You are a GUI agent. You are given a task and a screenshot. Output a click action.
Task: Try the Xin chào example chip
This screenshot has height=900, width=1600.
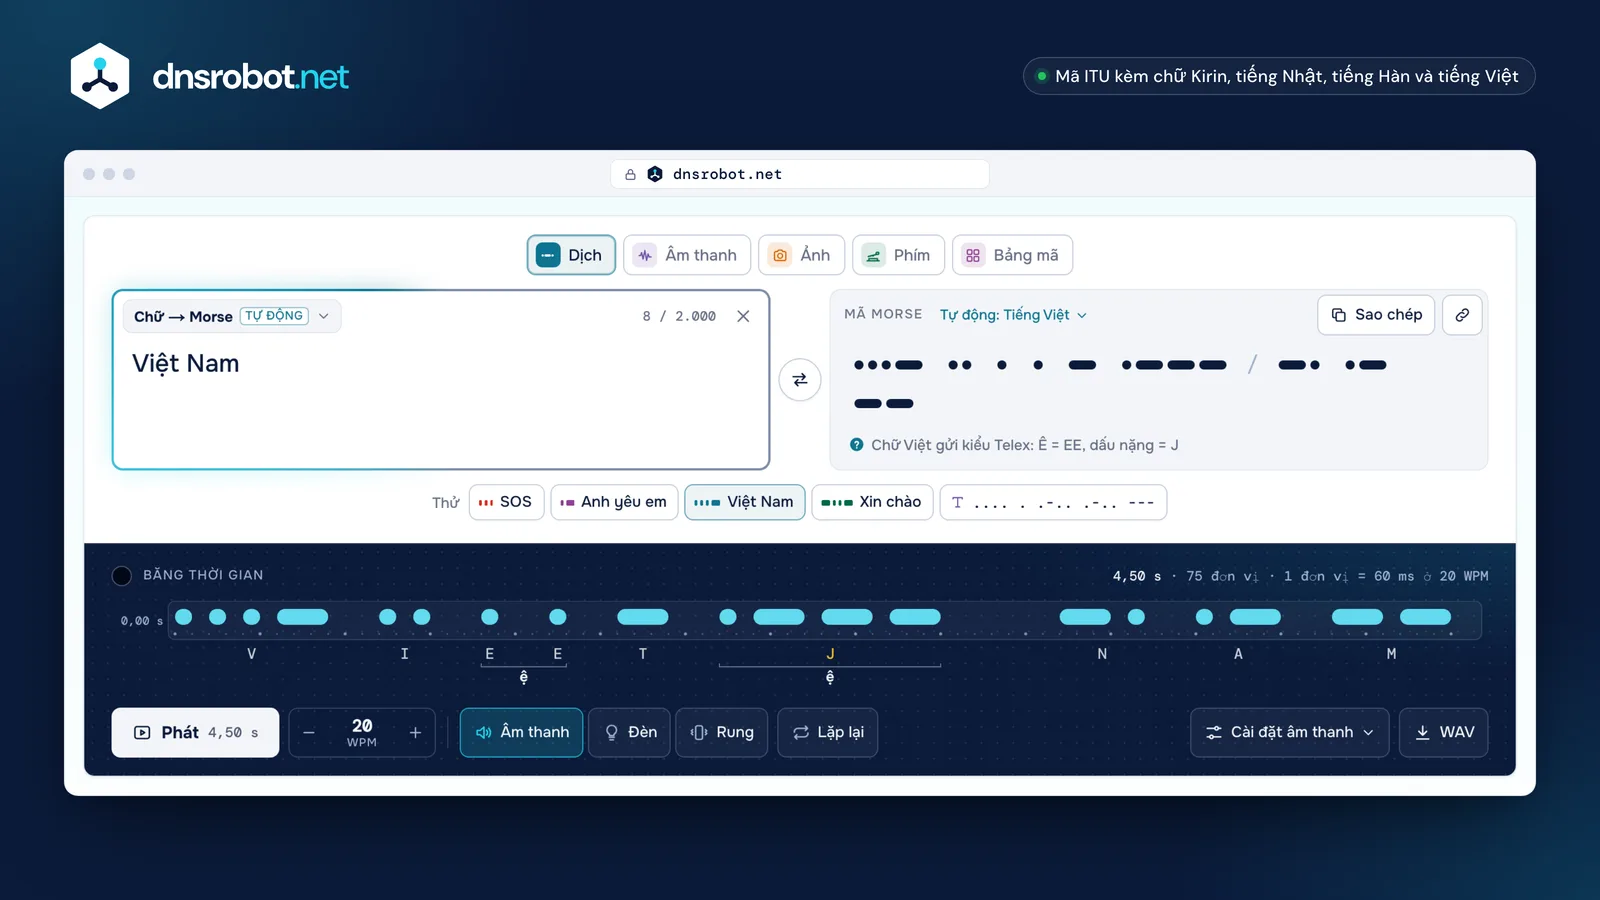point(873,502)
